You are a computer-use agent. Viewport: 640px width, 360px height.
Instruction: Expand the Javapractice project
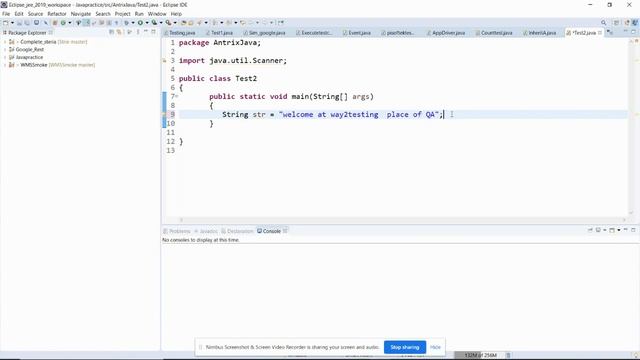point(5,57)
